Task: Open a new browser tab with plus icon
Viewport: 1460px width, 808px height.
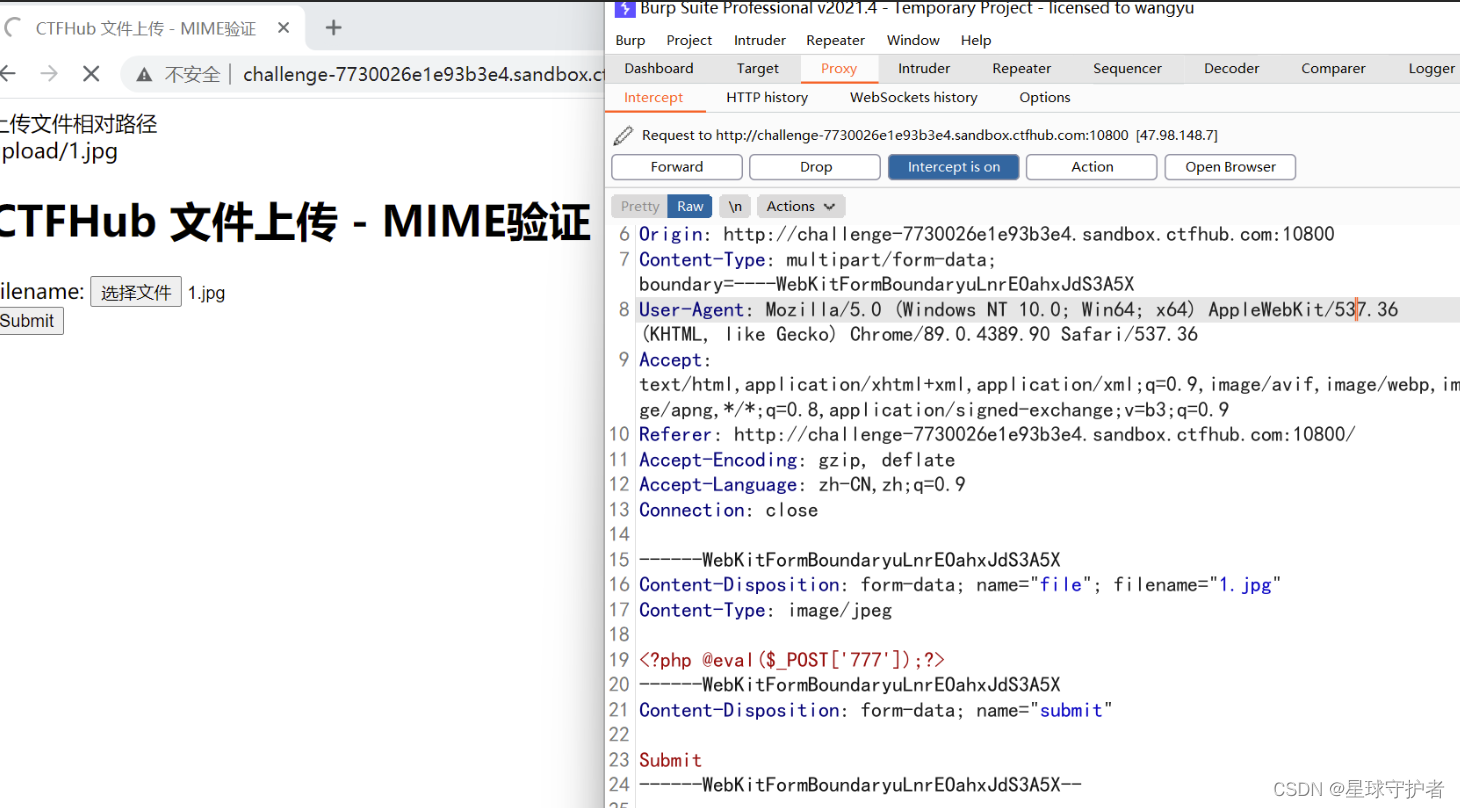Action: point(334,28)
